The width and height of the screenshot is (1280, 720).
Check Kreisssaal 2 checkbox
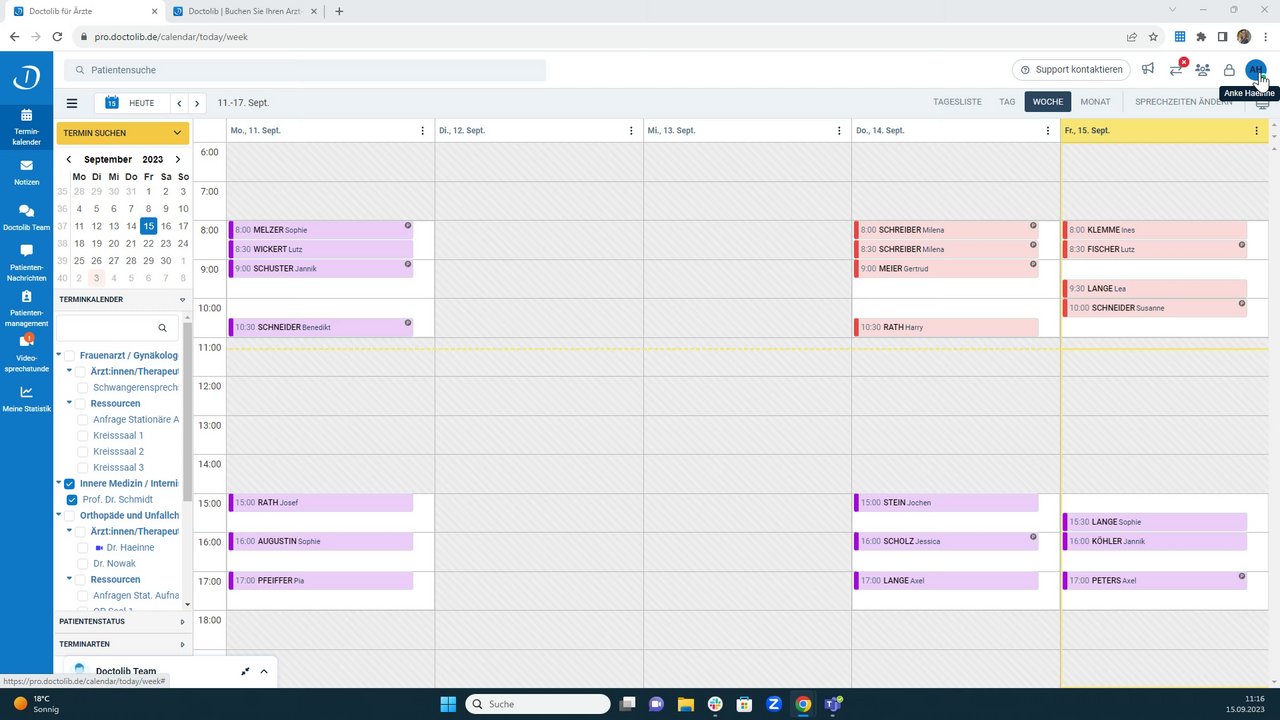(83, 451)
